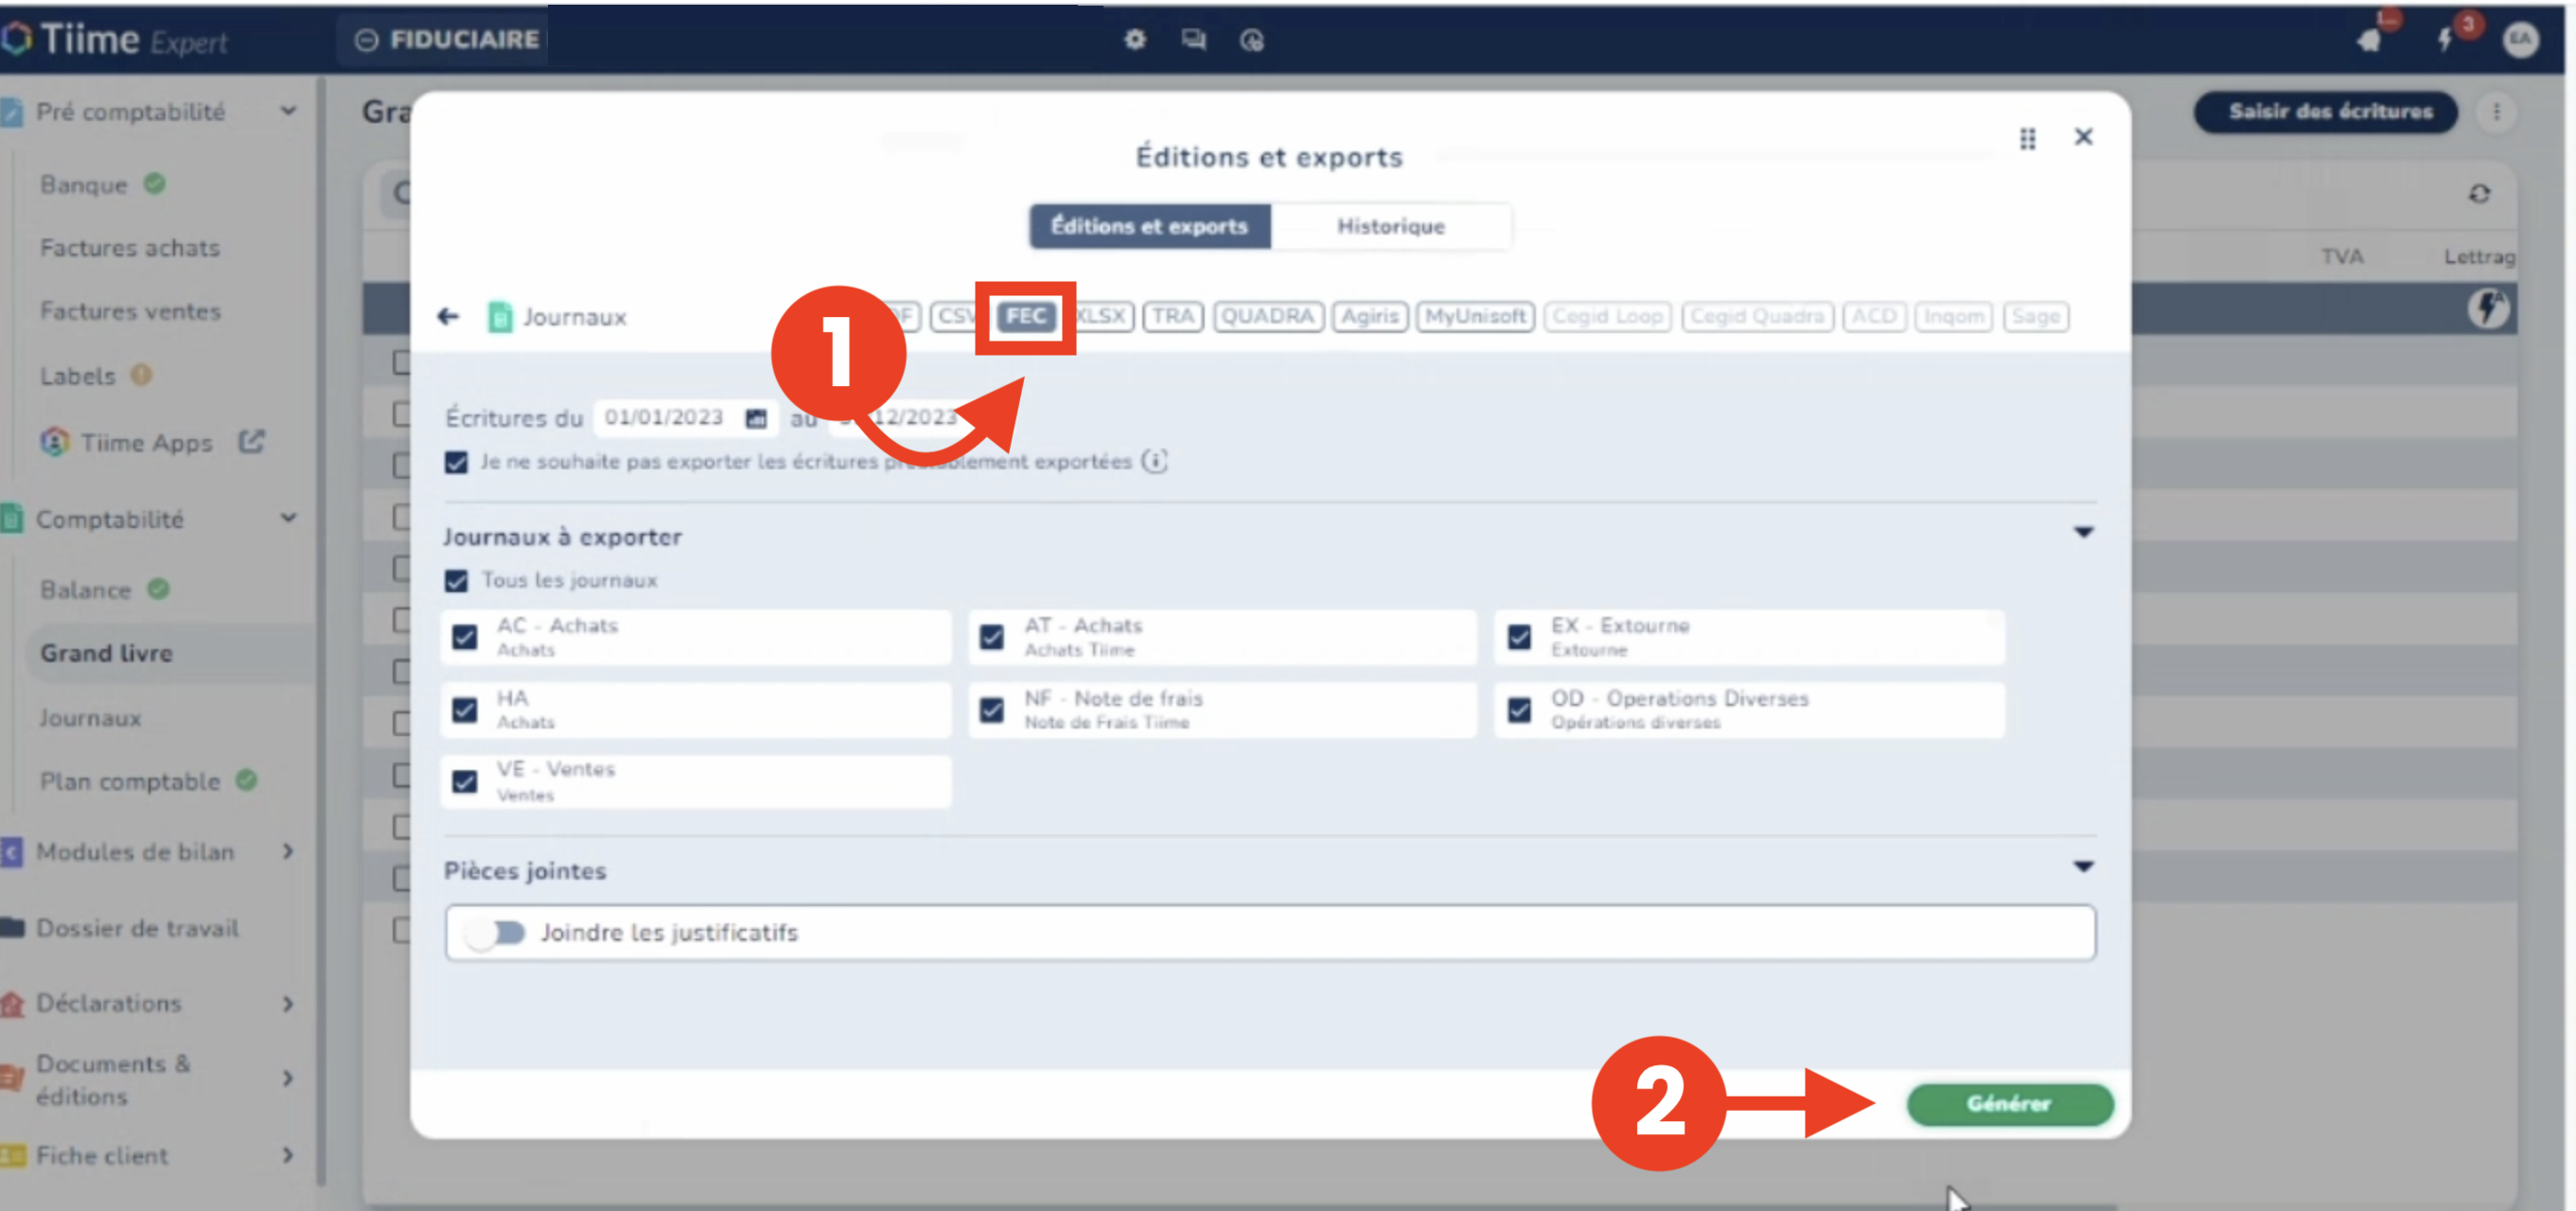
Task: Uncheck EX - Extourne journal
Action: (x=1519, y=637)
